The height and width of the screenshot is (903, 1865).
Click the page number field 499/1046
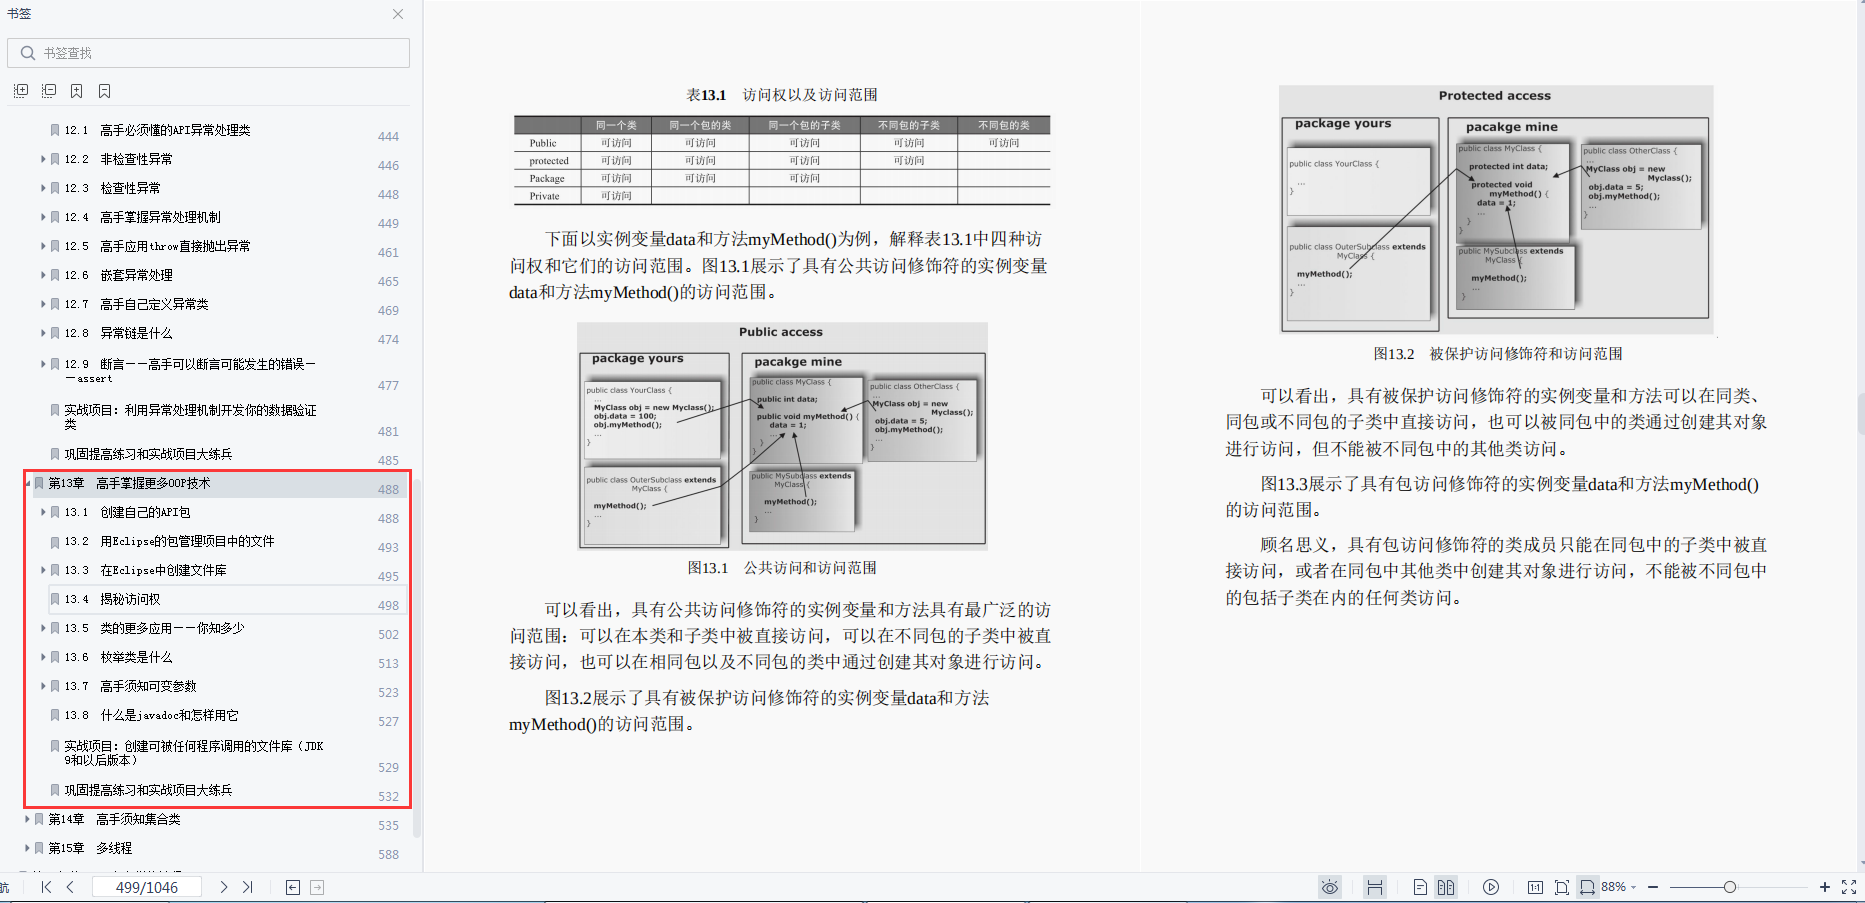pyautogui.click(x=147, y=887)
